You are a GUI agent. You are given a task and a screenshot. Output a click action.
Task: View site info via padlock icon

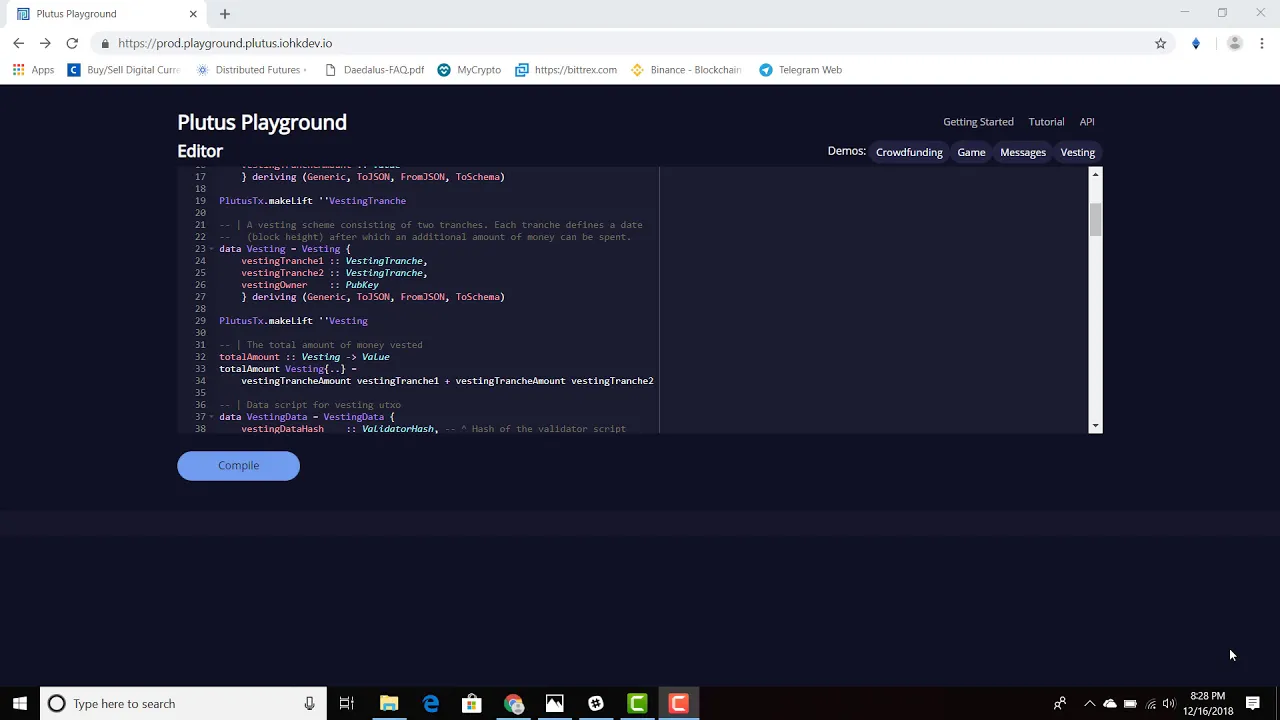point(105,43)
